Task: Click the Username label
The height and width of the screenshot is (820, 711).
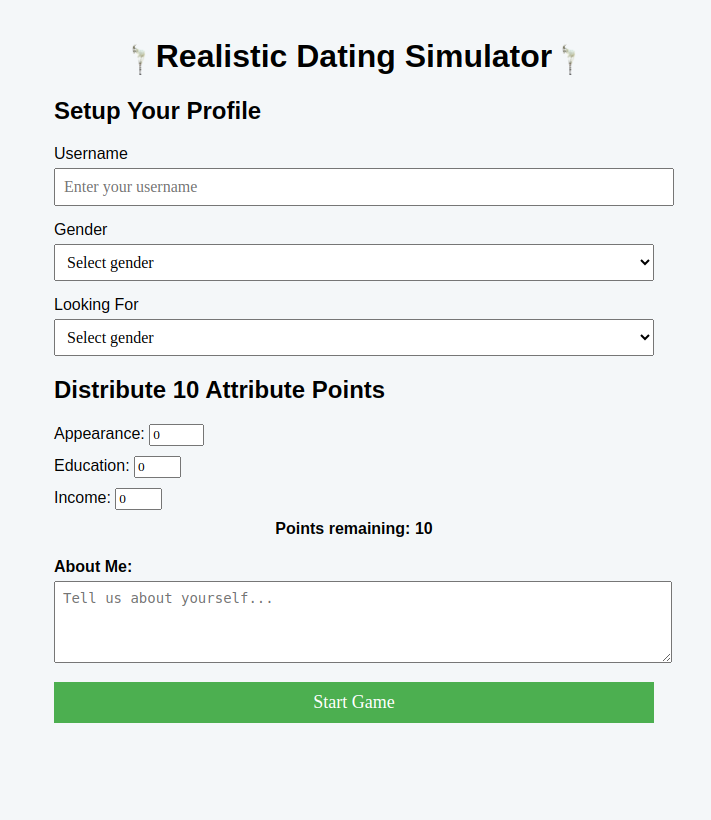Action: (91, 153)
